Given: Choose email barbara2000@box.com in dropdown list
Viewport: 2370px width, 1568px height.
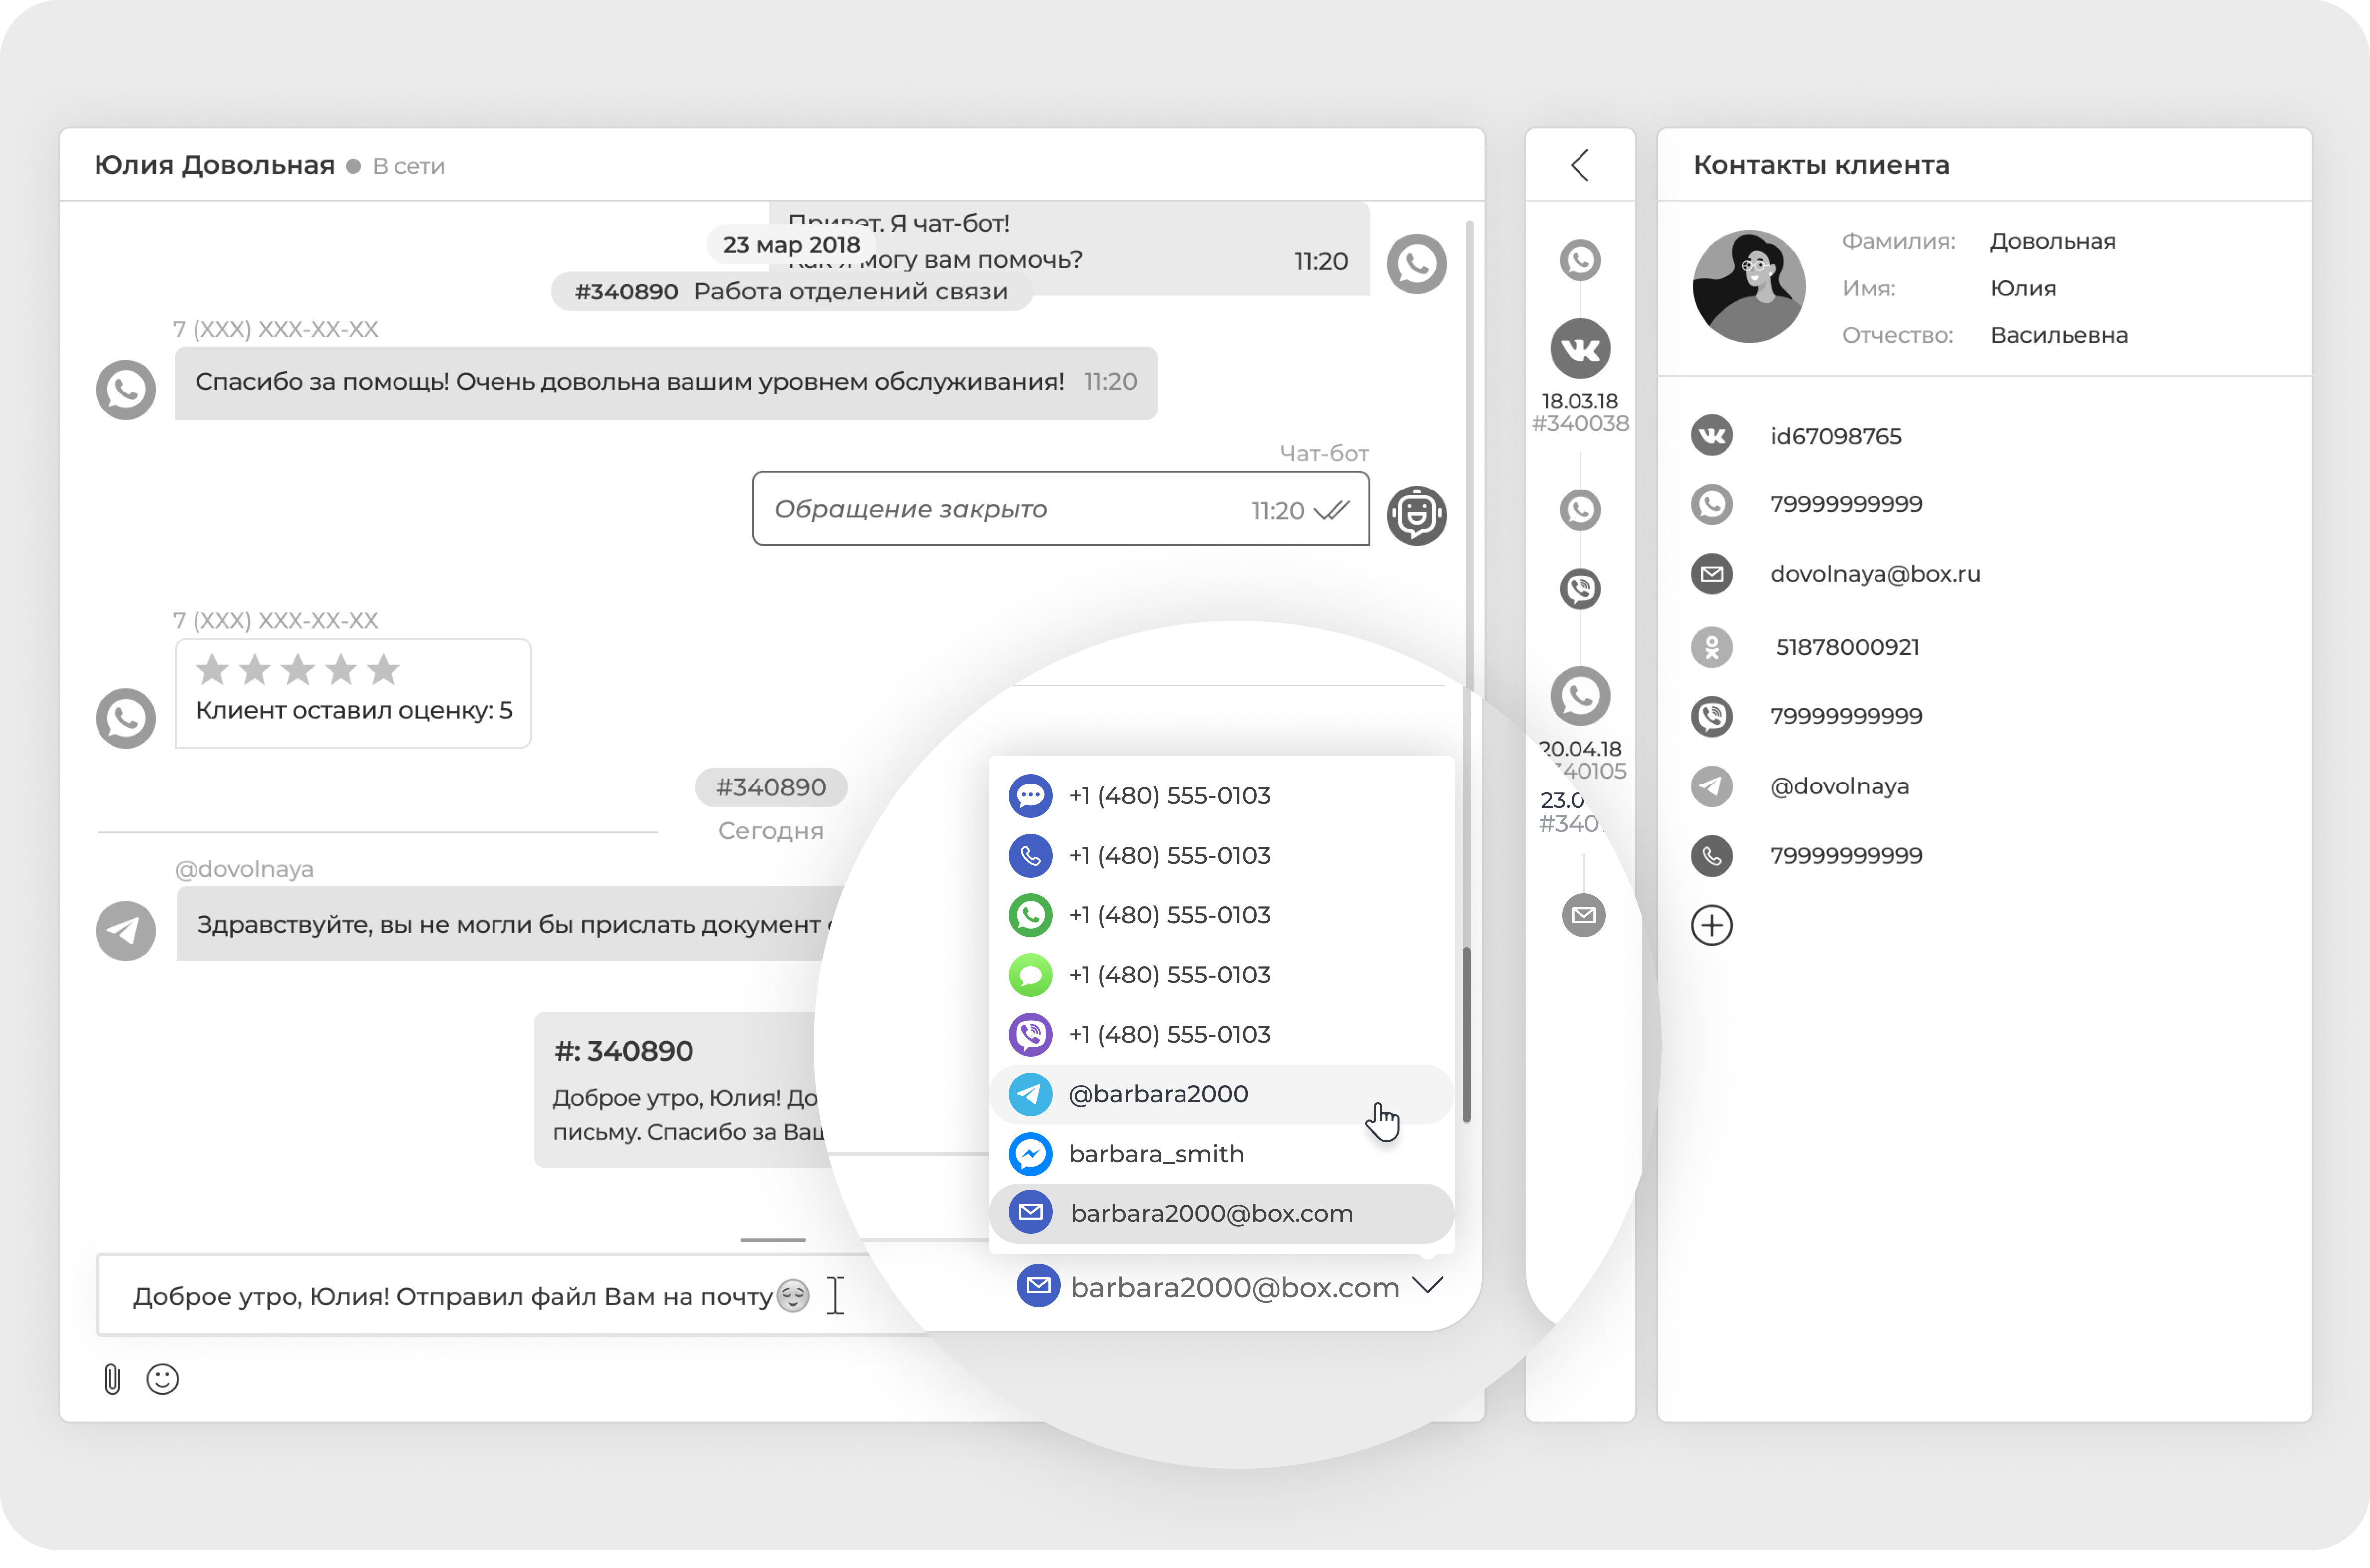Looking at the screenshot, I should (x=1221, y=1214).
